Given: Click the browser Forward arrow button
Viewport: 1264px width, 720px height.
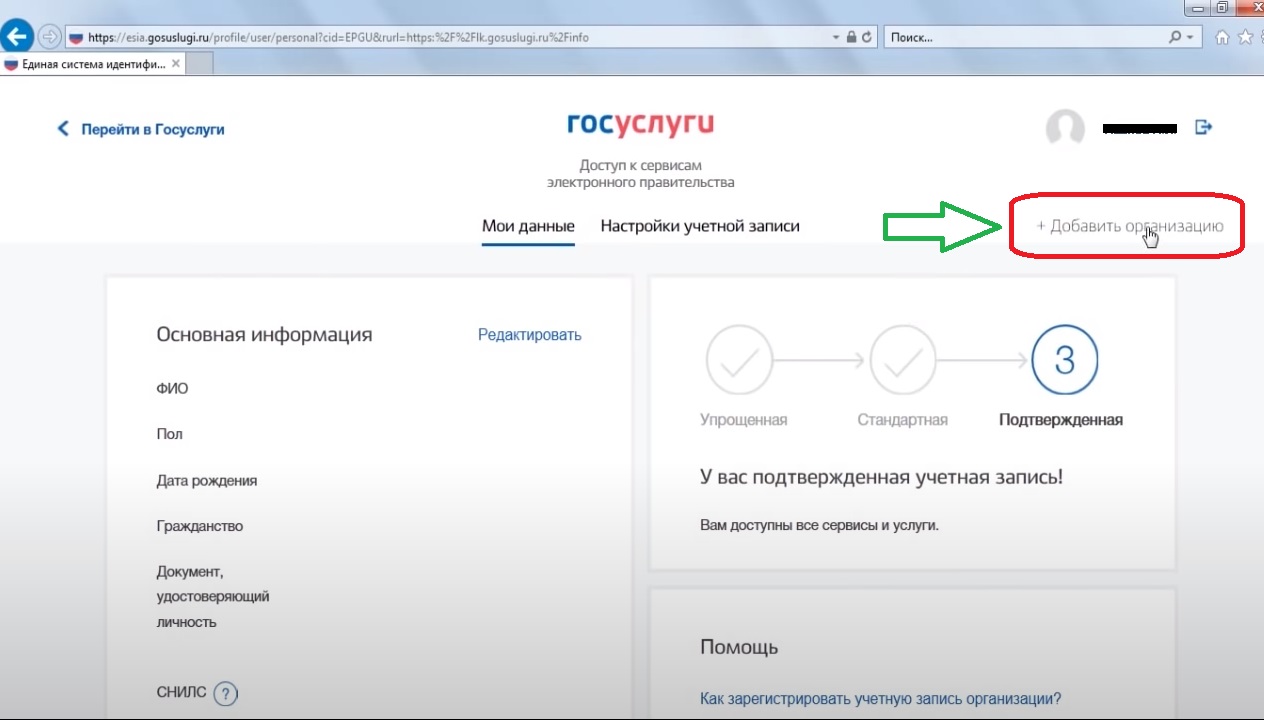Looking at the screenshot, I should tap(49, 38).
